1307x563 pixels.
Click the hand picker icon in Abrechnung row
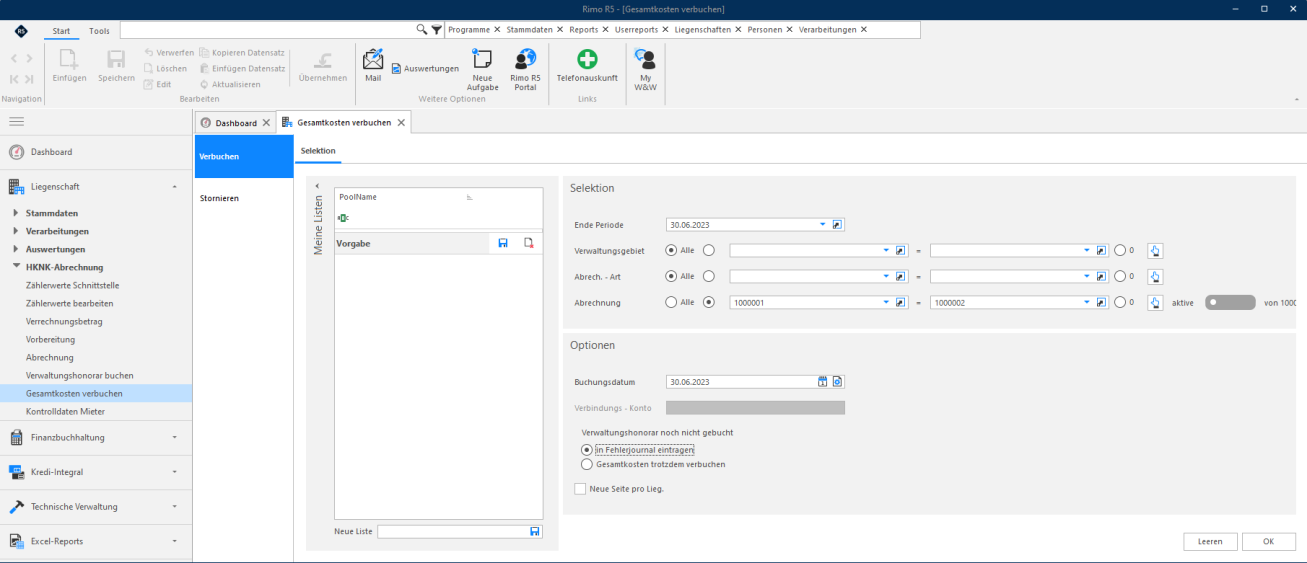point(1156,302)
